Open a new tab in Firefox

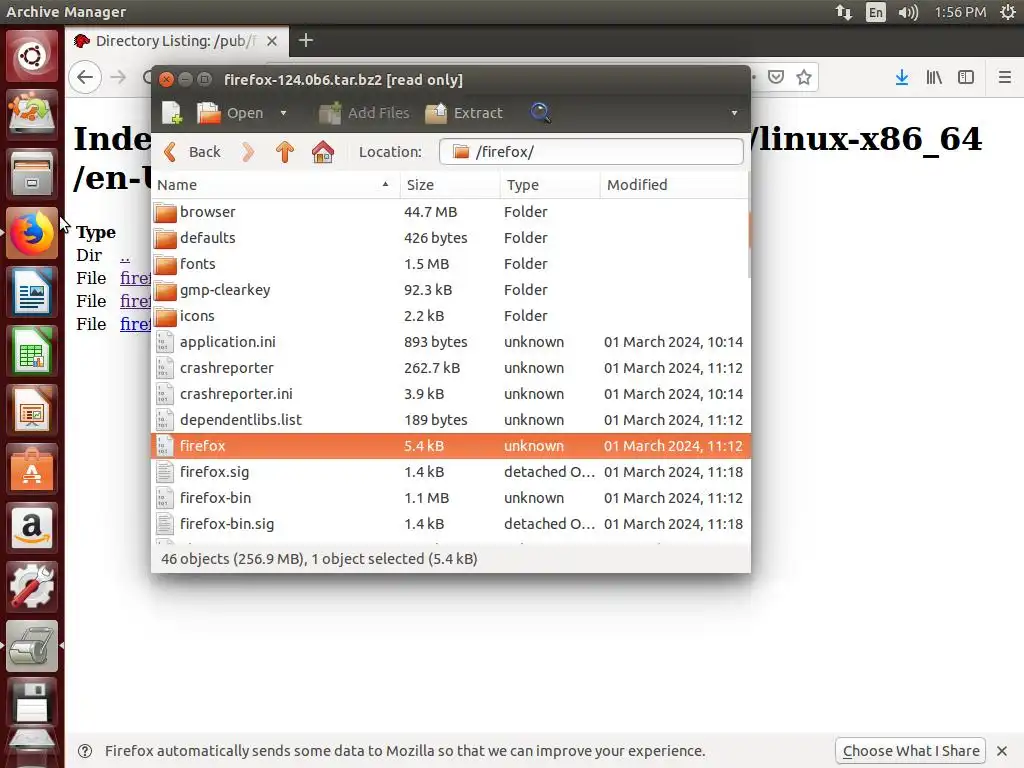[306, 40]
